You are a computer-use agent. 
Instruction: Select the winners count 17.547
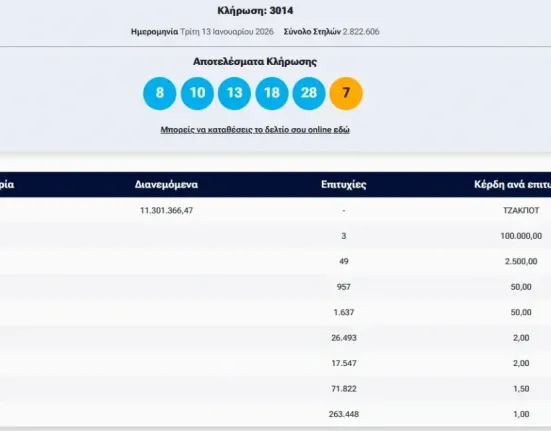(x=344, y=363)
